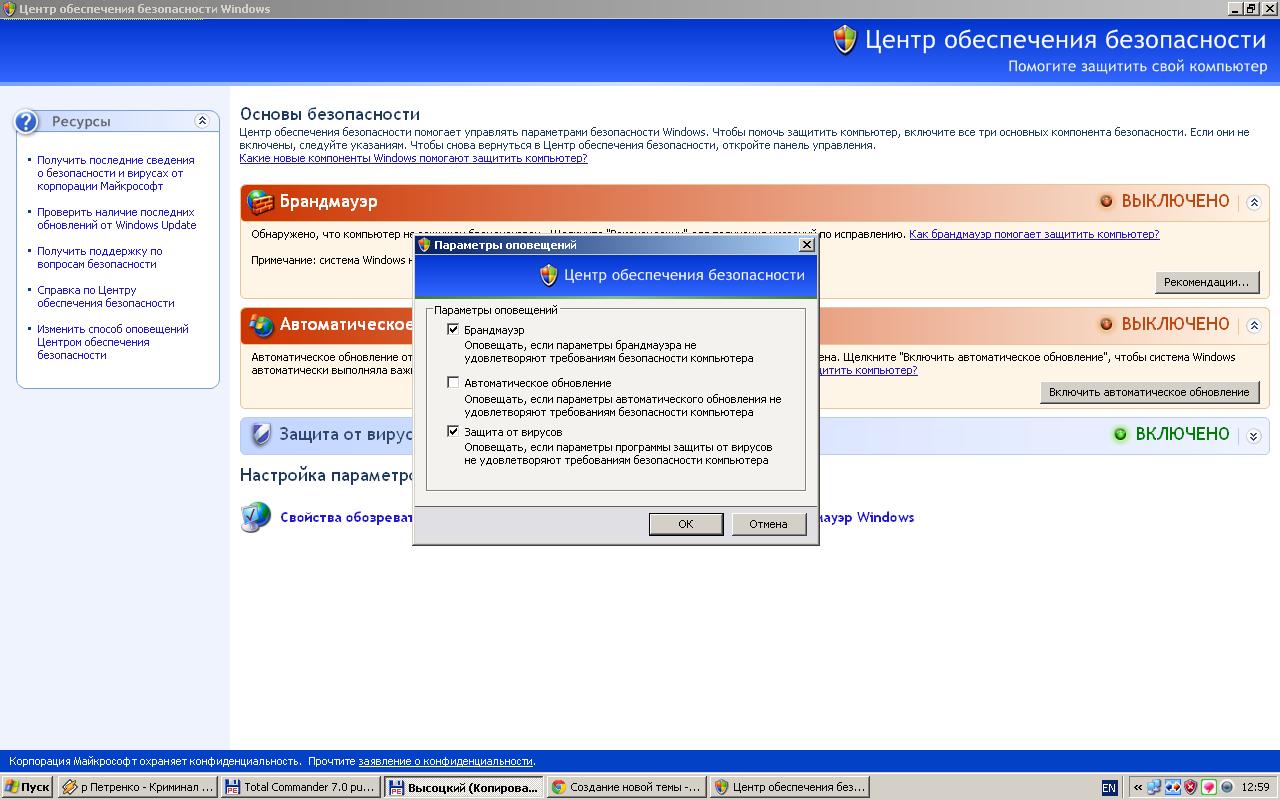Click the red shield security alert tray icon
This screenshot has height=800, width=1280.
click(1191, 787)
